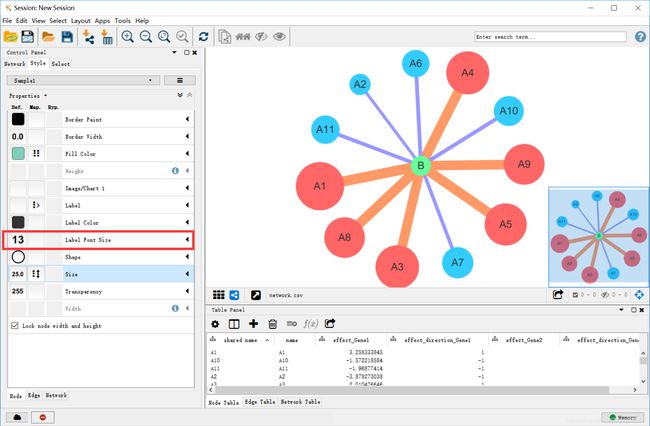Float the Control Panel window
The width and height of the screenshot is (650, 426).
pos(187,53)
